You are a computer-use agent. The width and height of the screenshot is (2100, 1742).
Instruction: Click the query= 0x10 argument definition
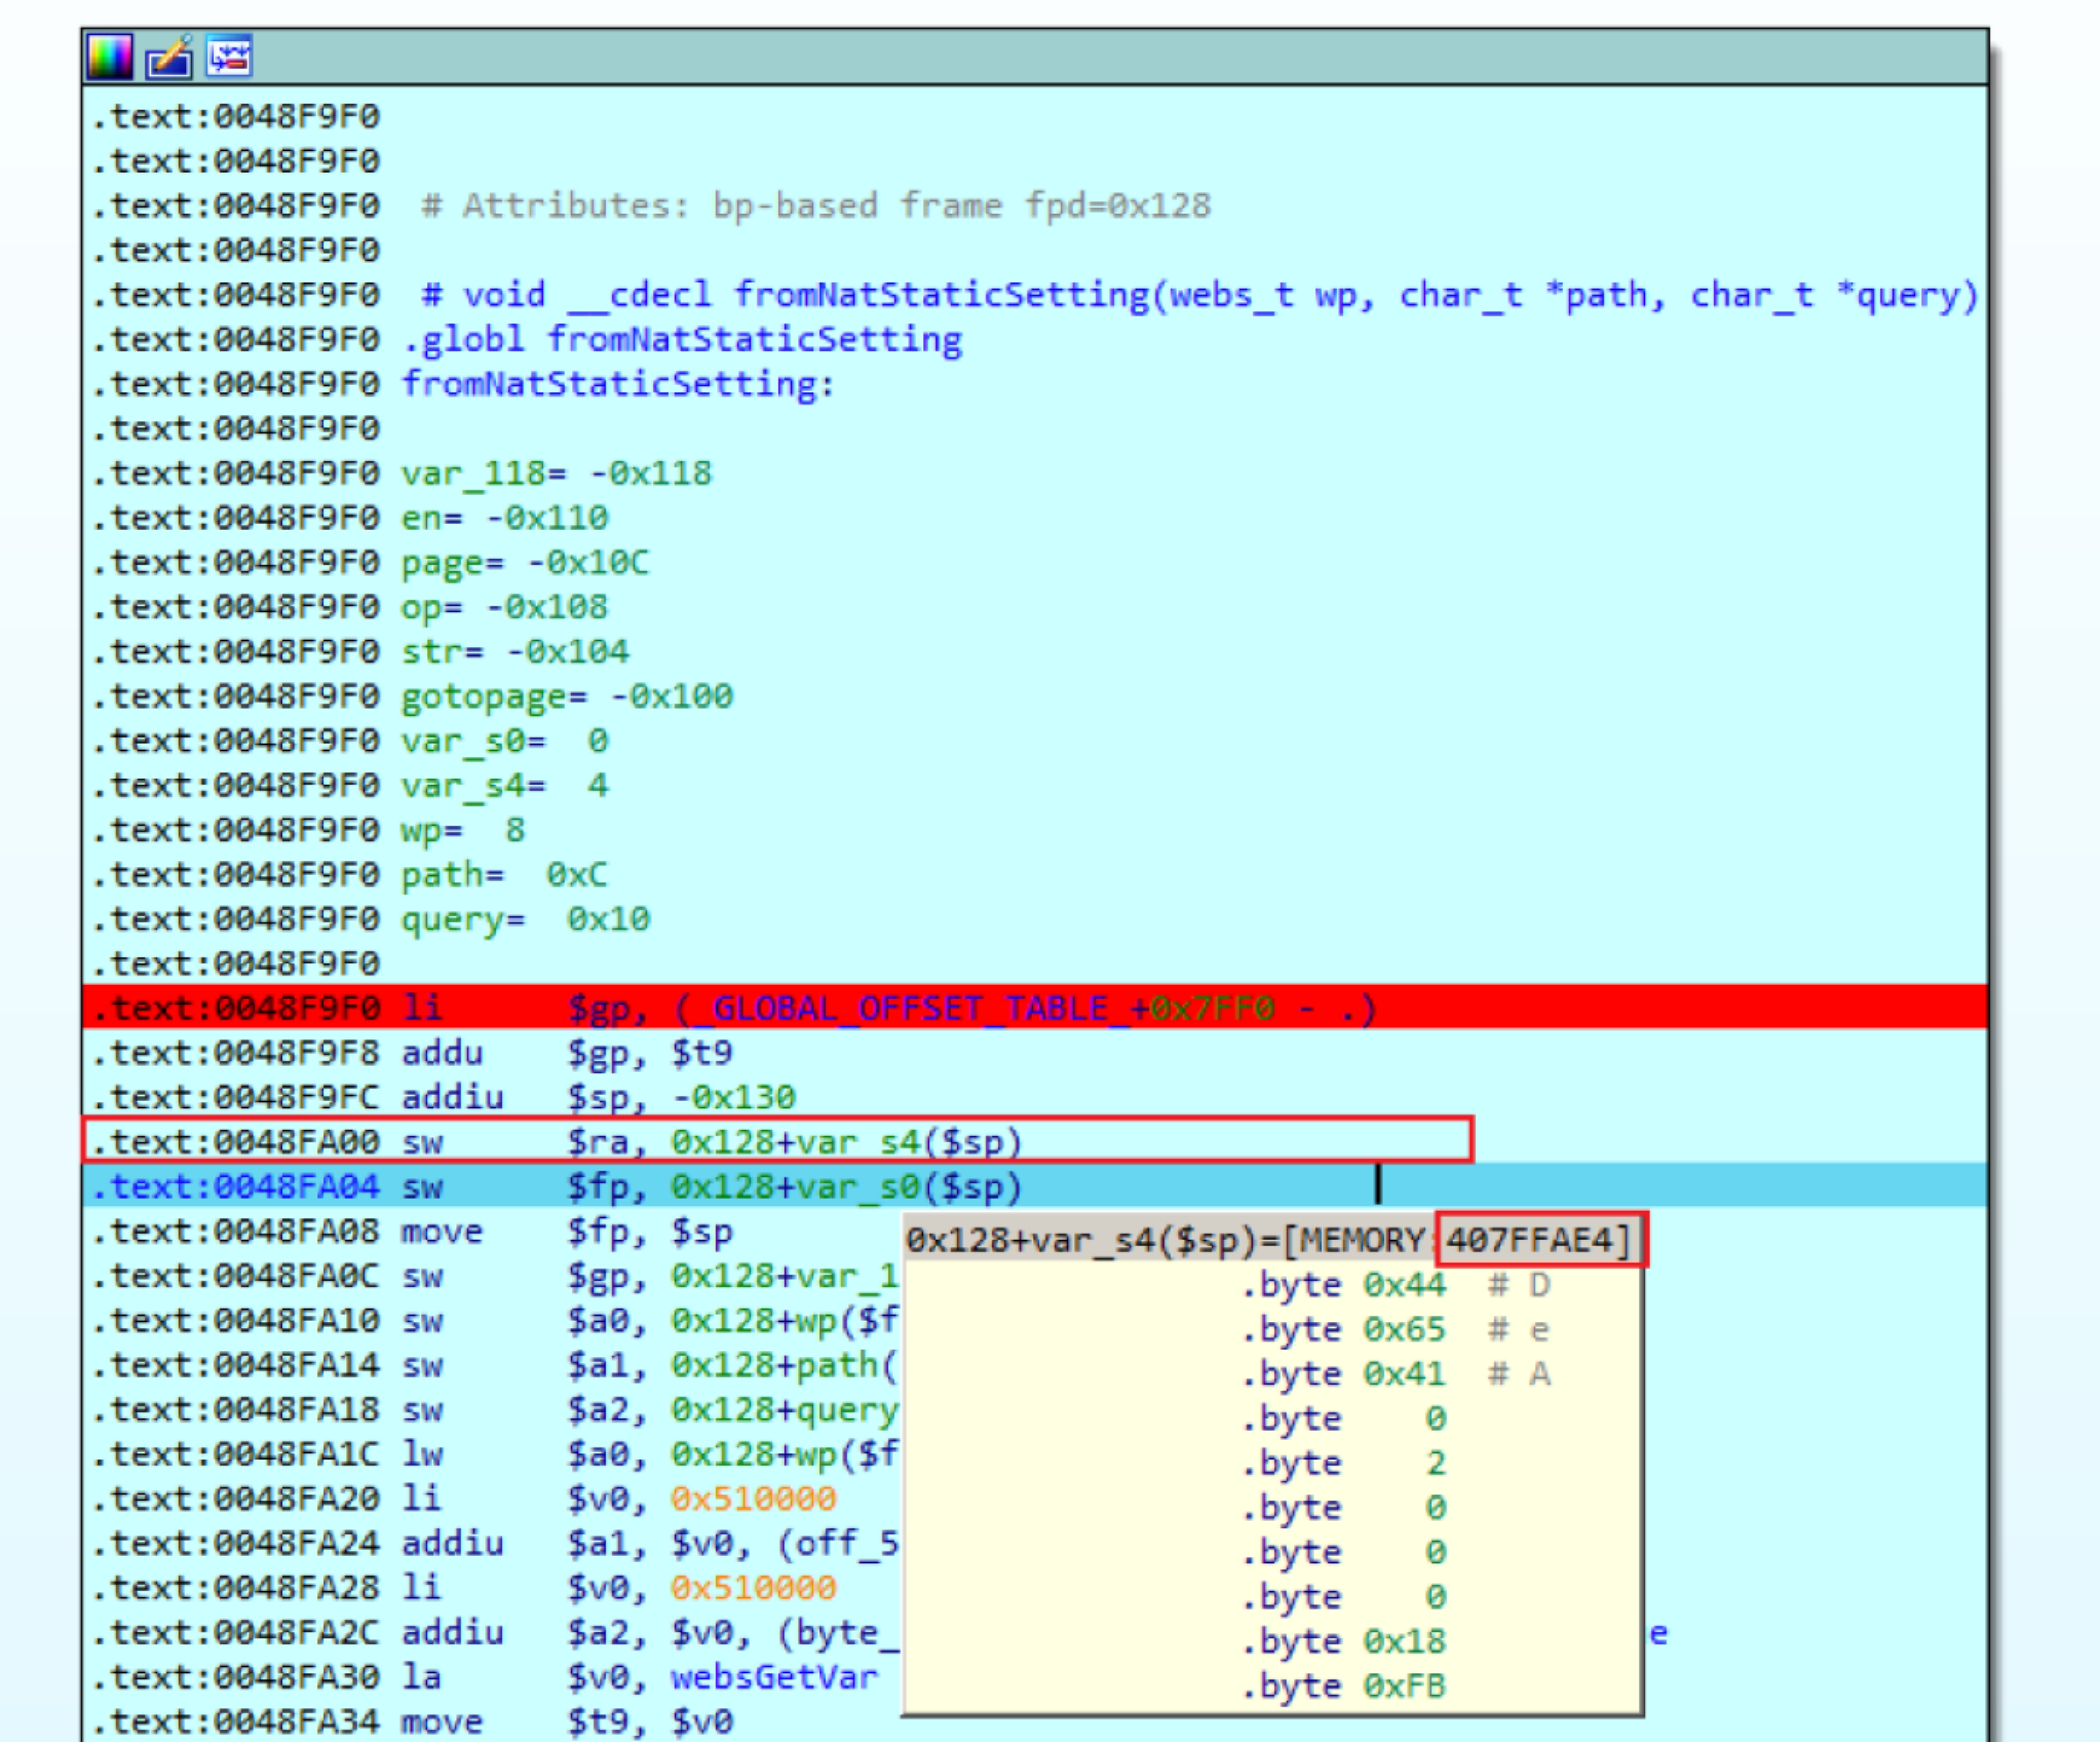click(525, 919)
